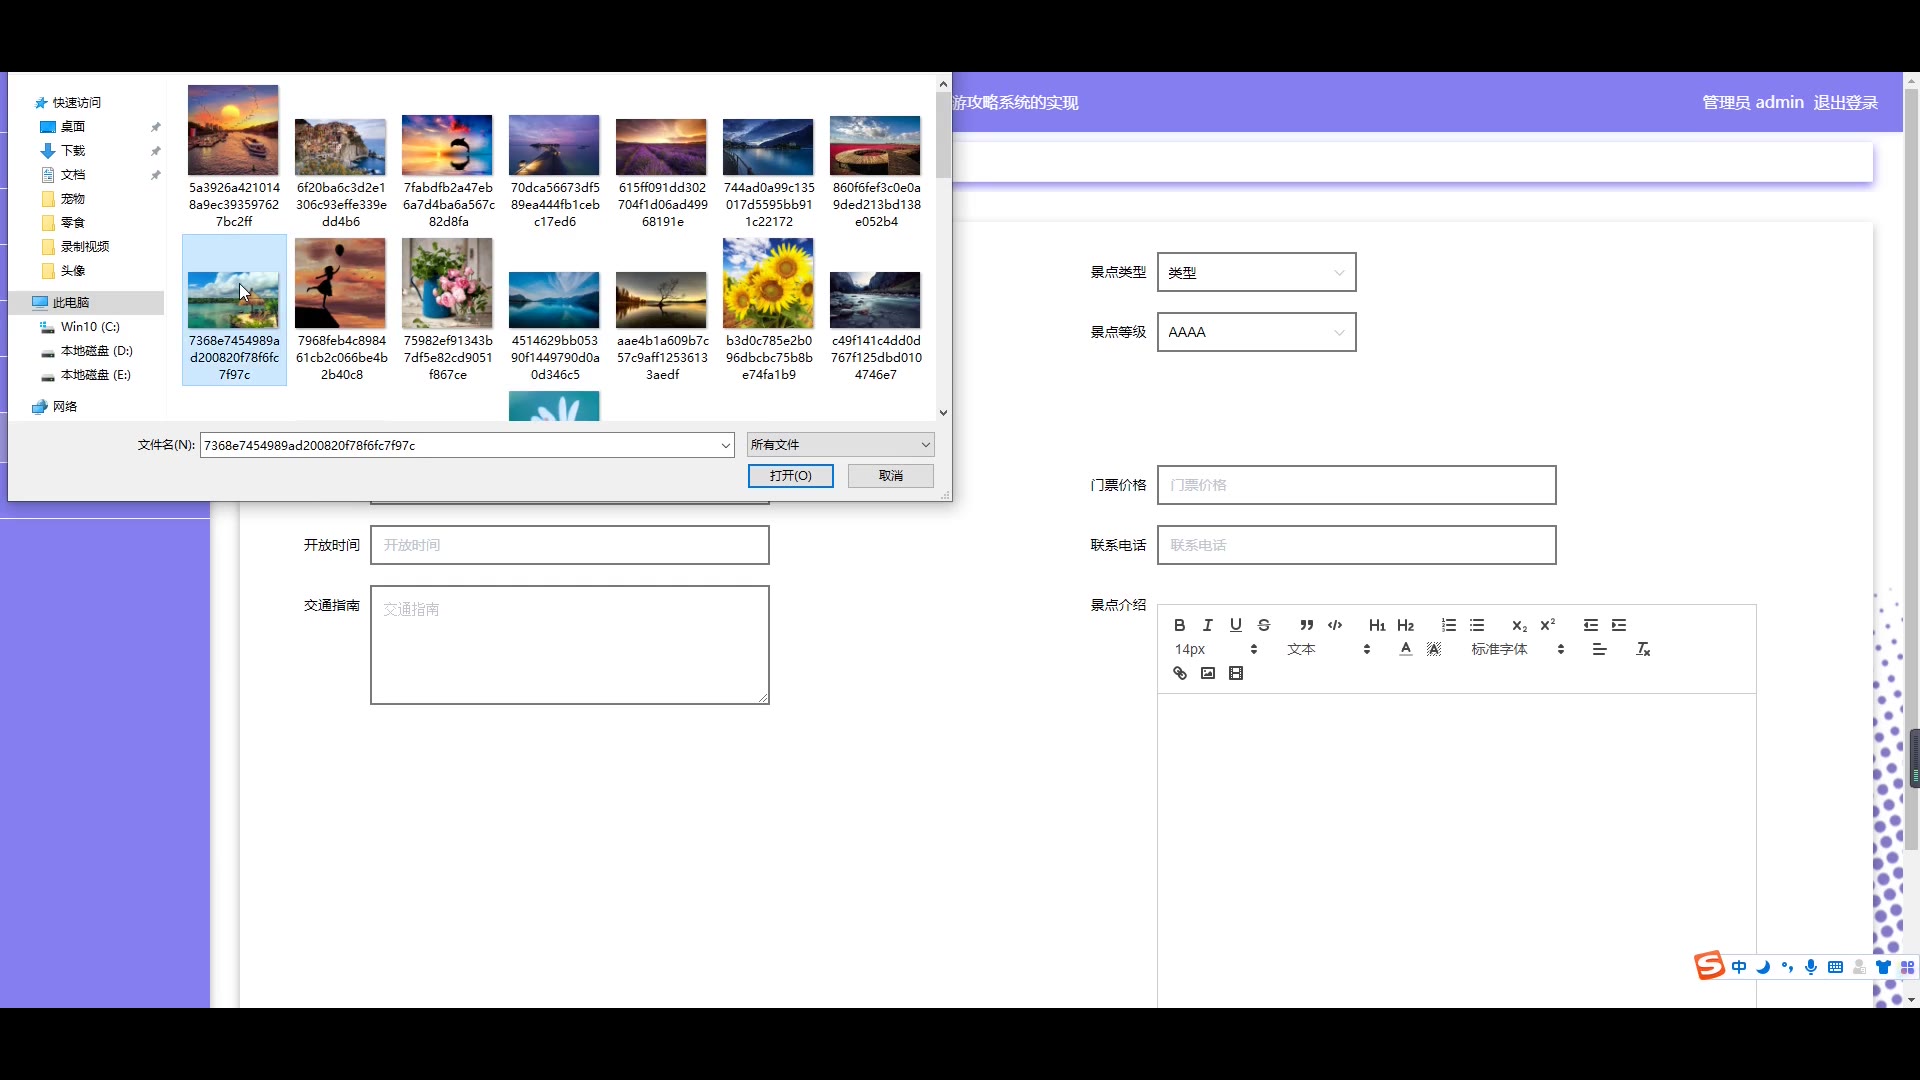Select the lavender field image 615ff091dd302
Screen dimensions: 1920x1080
661,172
